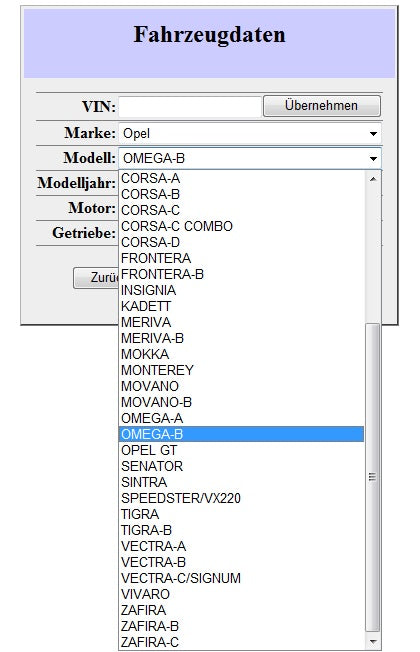420x652 pixels.
Task: Click the partially hidden Zurück button
Action: (96, 277)
